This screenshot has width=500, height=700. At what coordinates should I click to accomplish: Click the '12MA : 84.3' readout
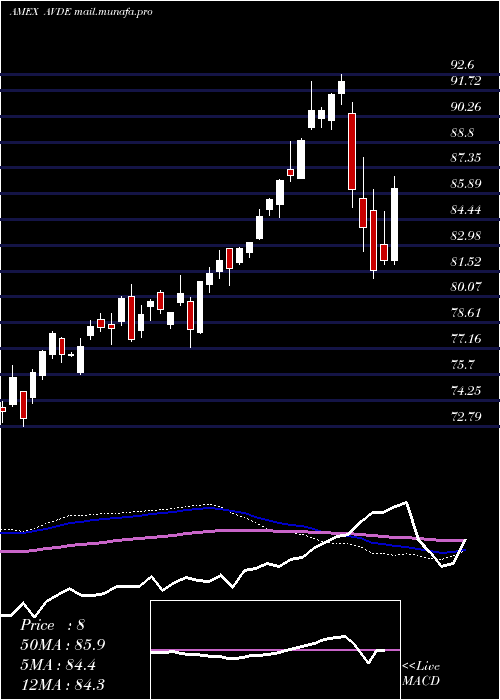coord(62,685)
